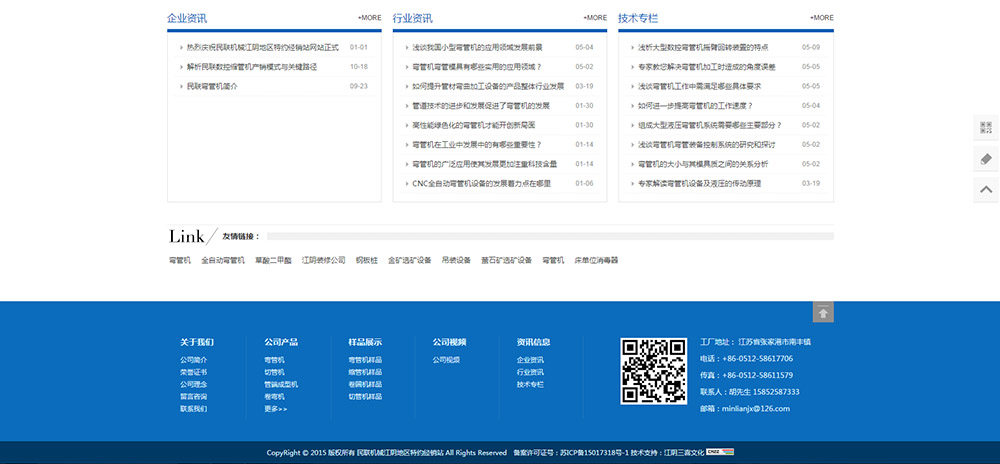Open 更多>> under the footer 公司产品 column

(x=275, y=409)
